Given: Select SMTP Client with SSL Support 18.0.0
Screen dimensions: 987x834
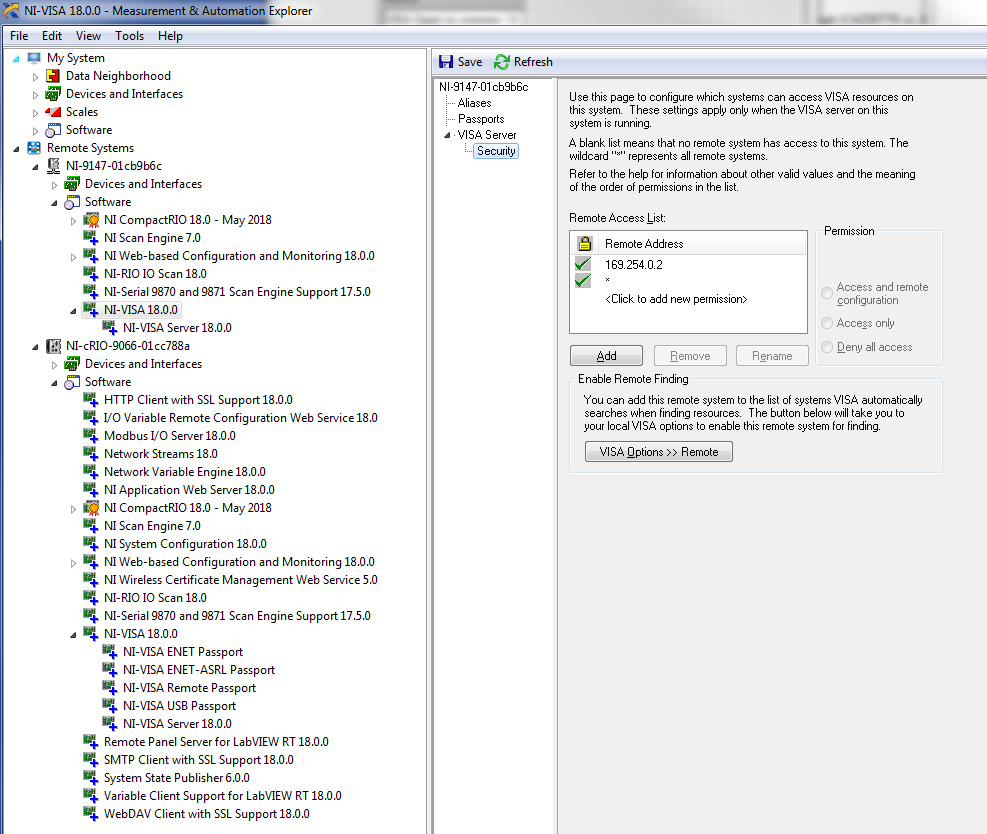Looking at the screenshot, I should click(198, 760).
